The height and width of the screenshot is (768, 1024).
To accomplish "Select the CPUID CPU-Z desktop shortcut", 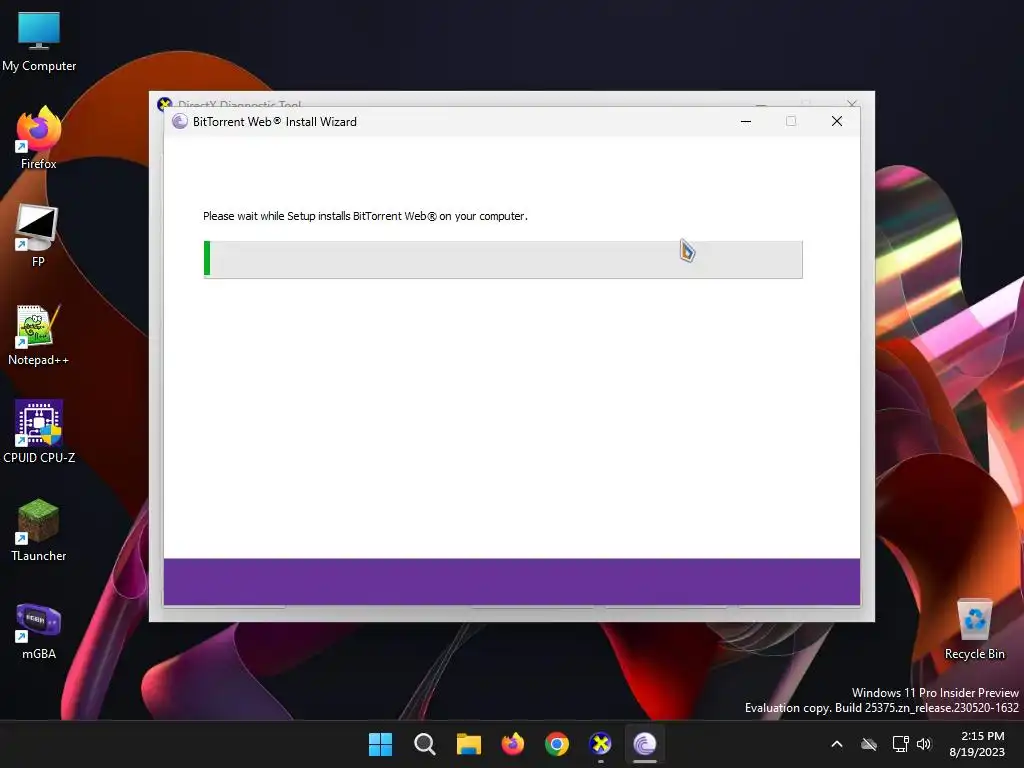I will pyautogui.click(x=39, y=432).
